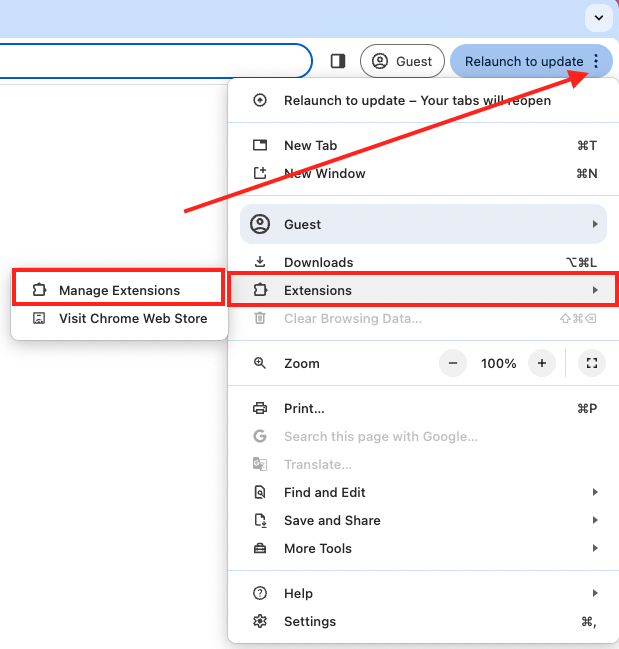Click the three-dot Chrome menu icon
Image resolution: width=619 pixels, height=649 pixels.
tap(596, 61)
